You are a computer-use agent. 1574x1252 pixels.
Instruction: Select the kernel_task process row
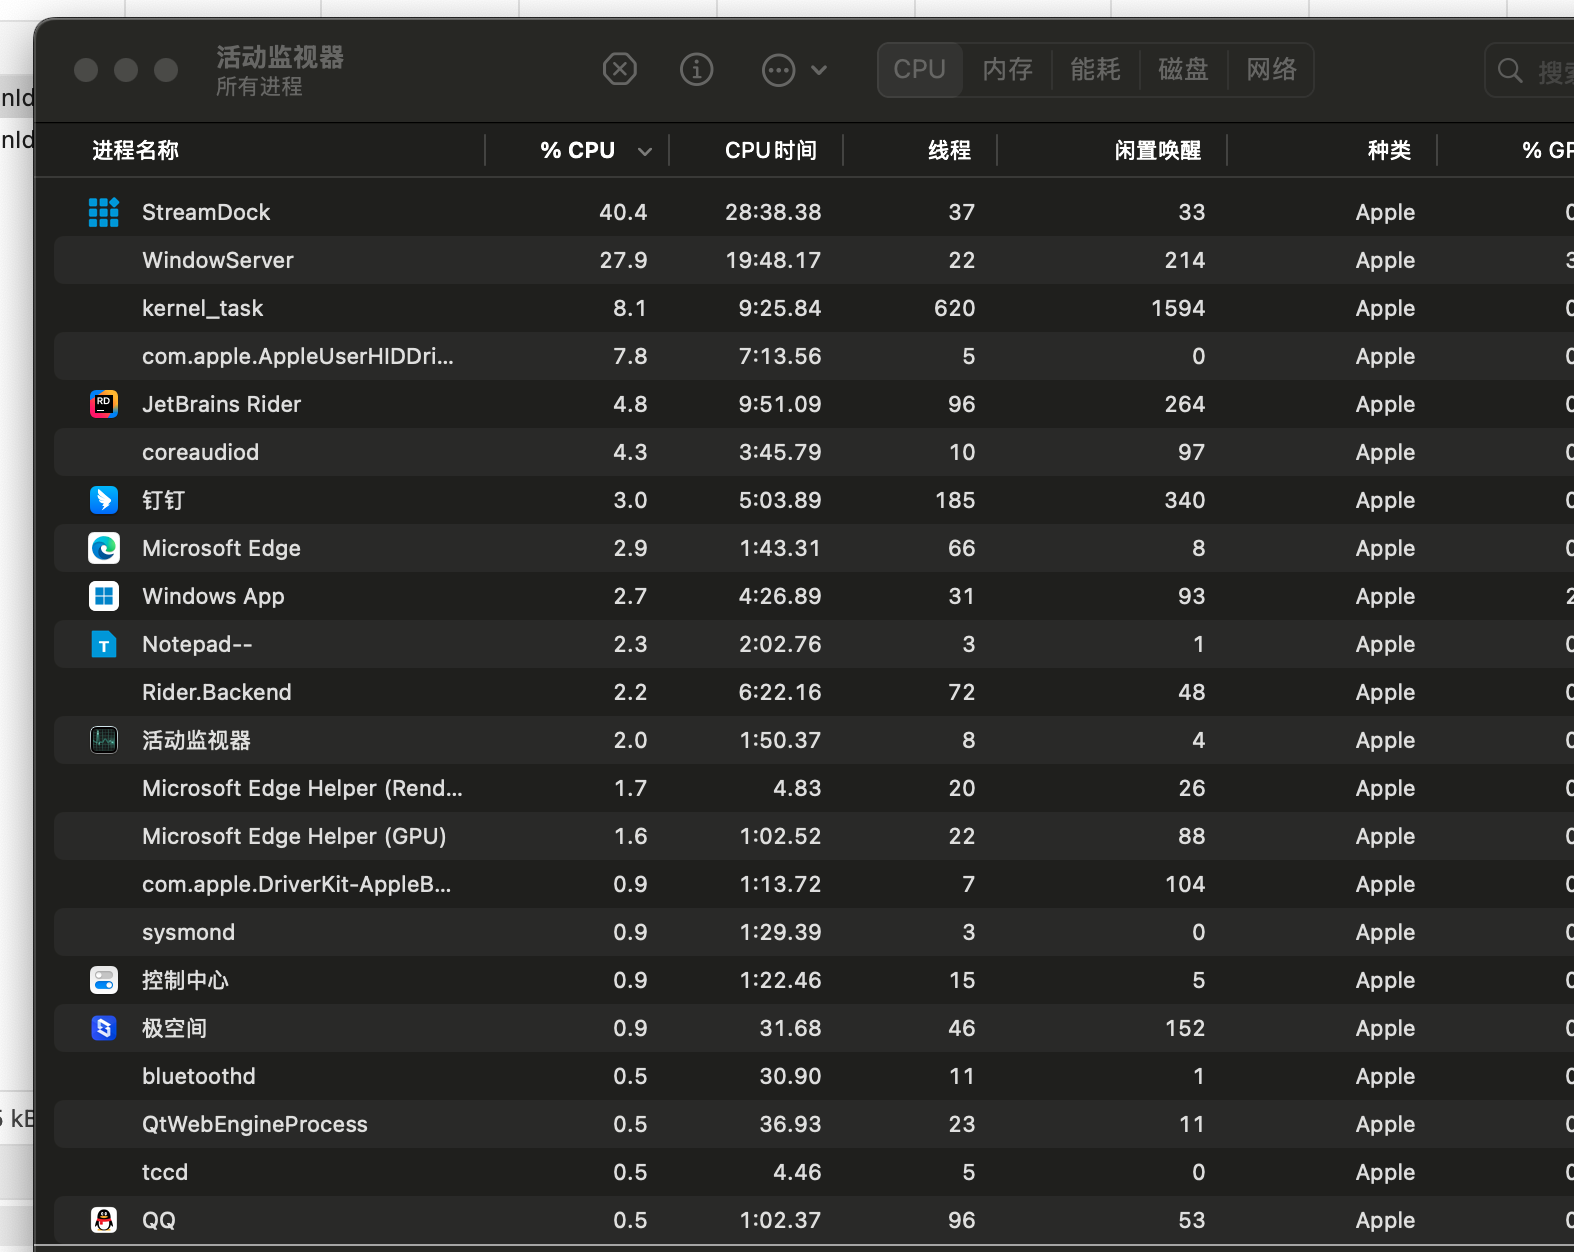click(814, 308)
